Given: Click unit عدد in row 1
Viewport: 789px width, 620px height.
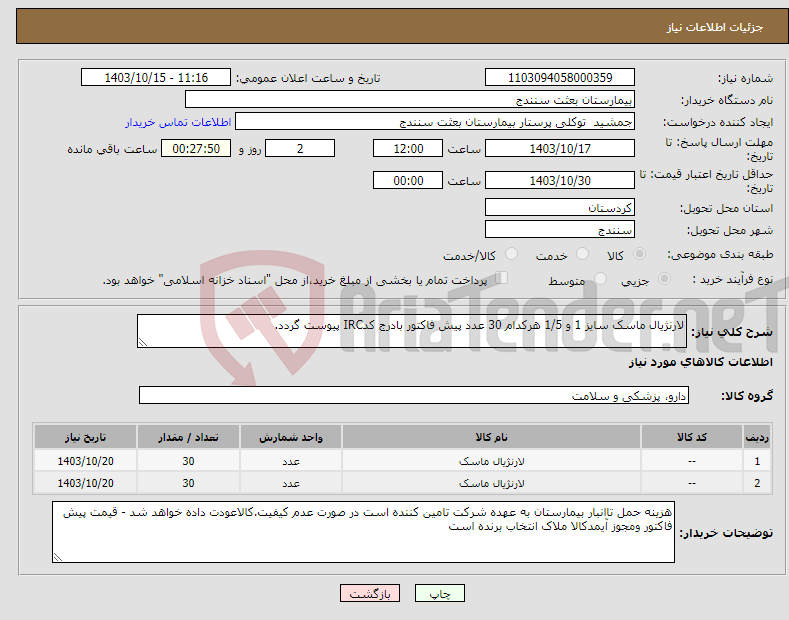Looking at the screenshot, I should pos(291,461).
